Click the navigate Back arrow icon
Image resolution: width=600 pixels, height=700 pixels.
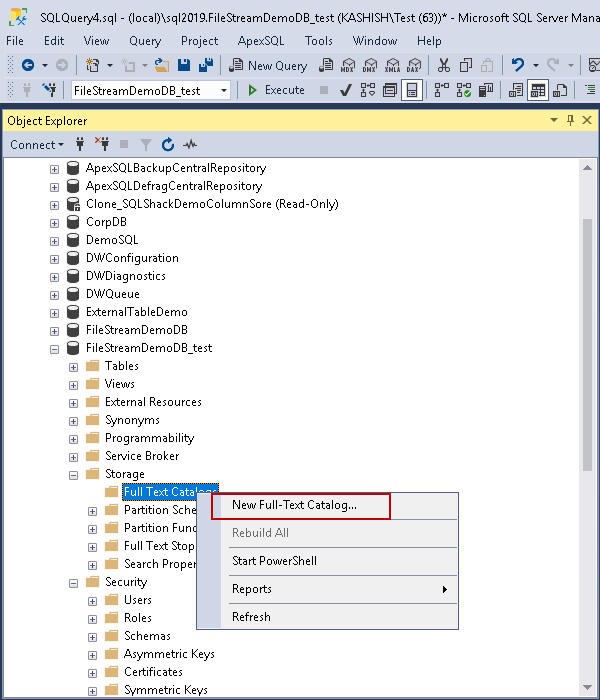pos(28,65)
